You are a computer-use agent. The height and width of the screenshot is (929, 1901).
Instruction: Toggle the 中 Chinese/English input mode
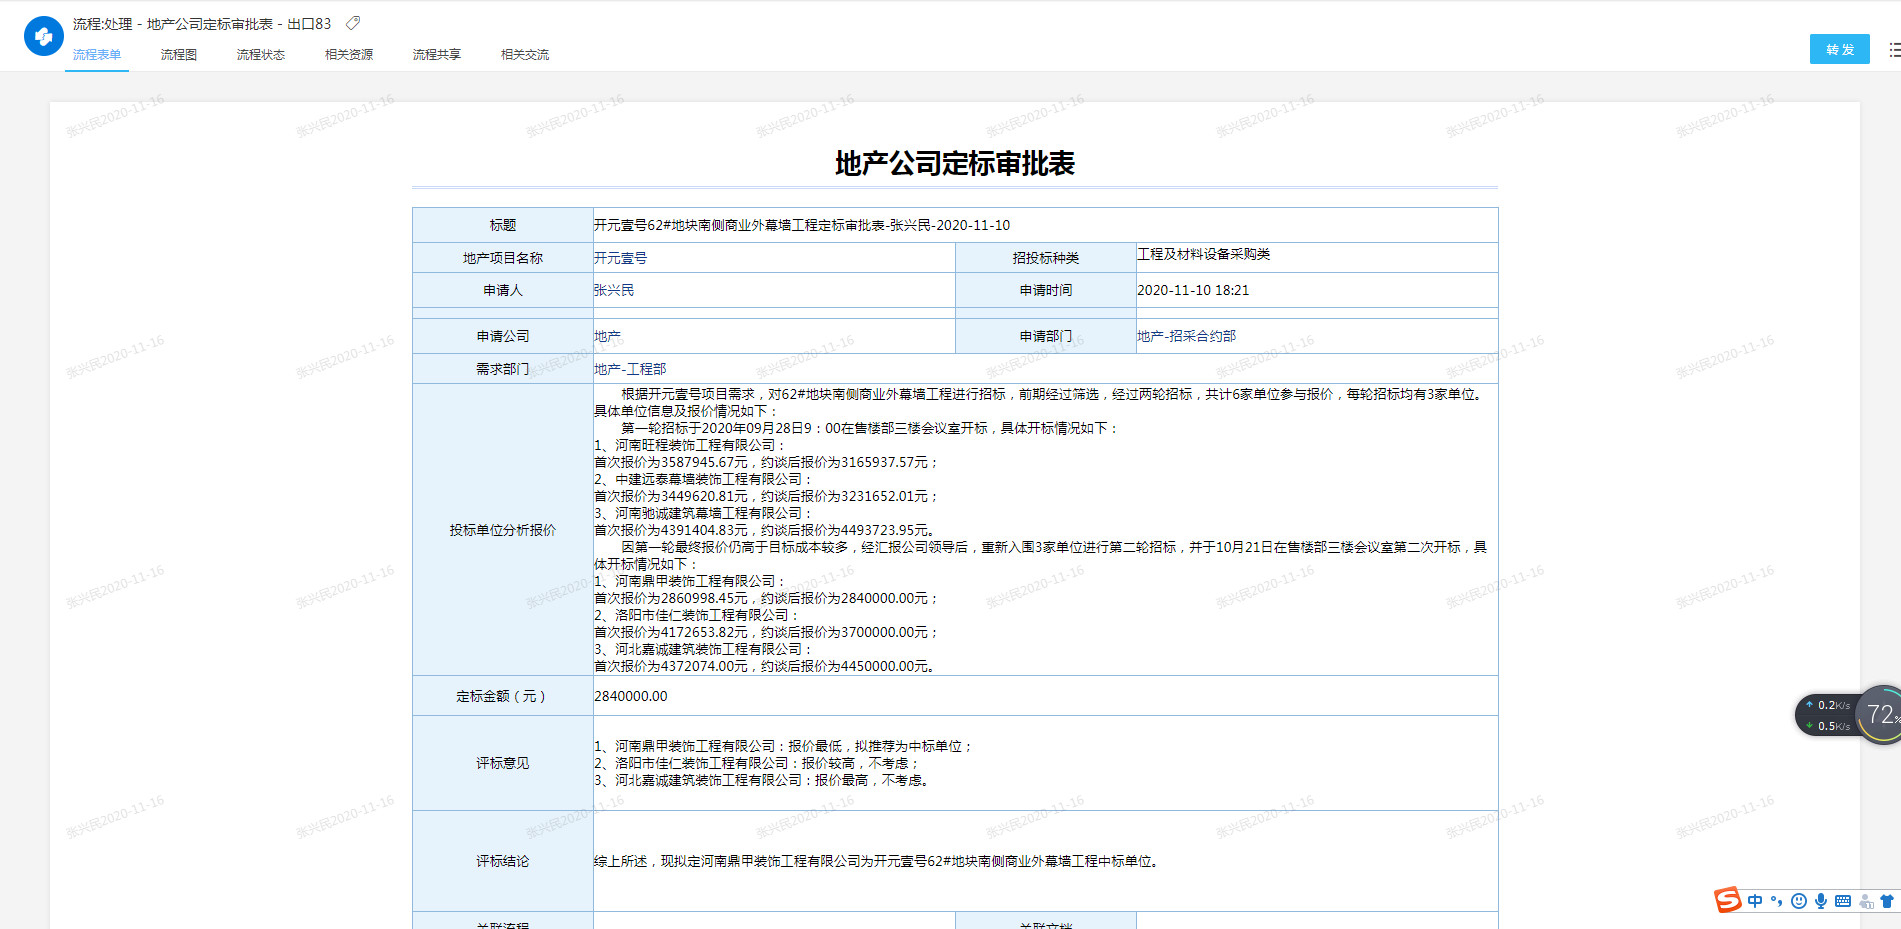[1755, 901]
